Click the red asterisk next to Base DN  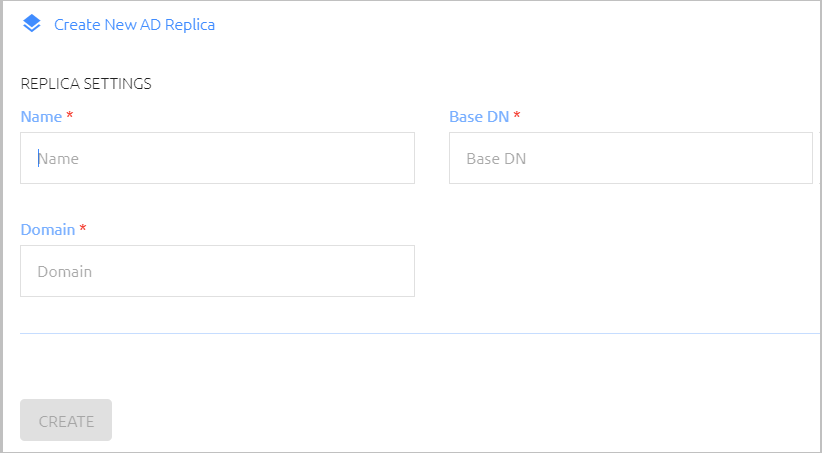[517, 115]
